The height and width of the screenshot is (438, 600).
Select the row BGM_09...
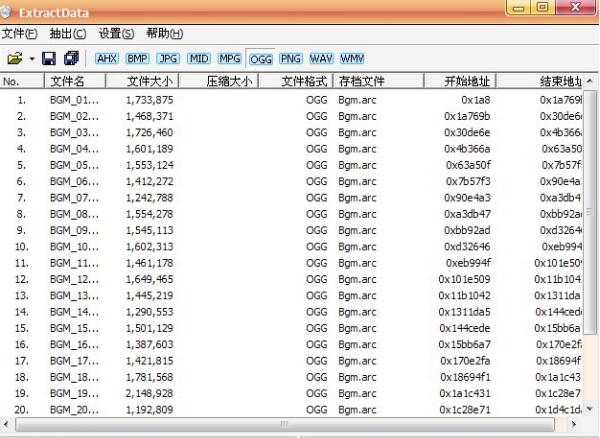coord(292,230)
